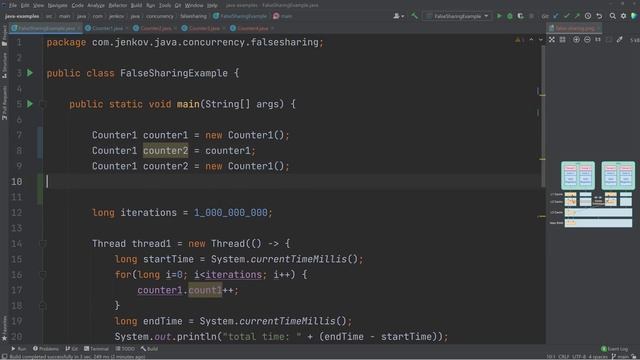Open the Git tool window button
Screen dimensions: 640x360
[71, 349]
